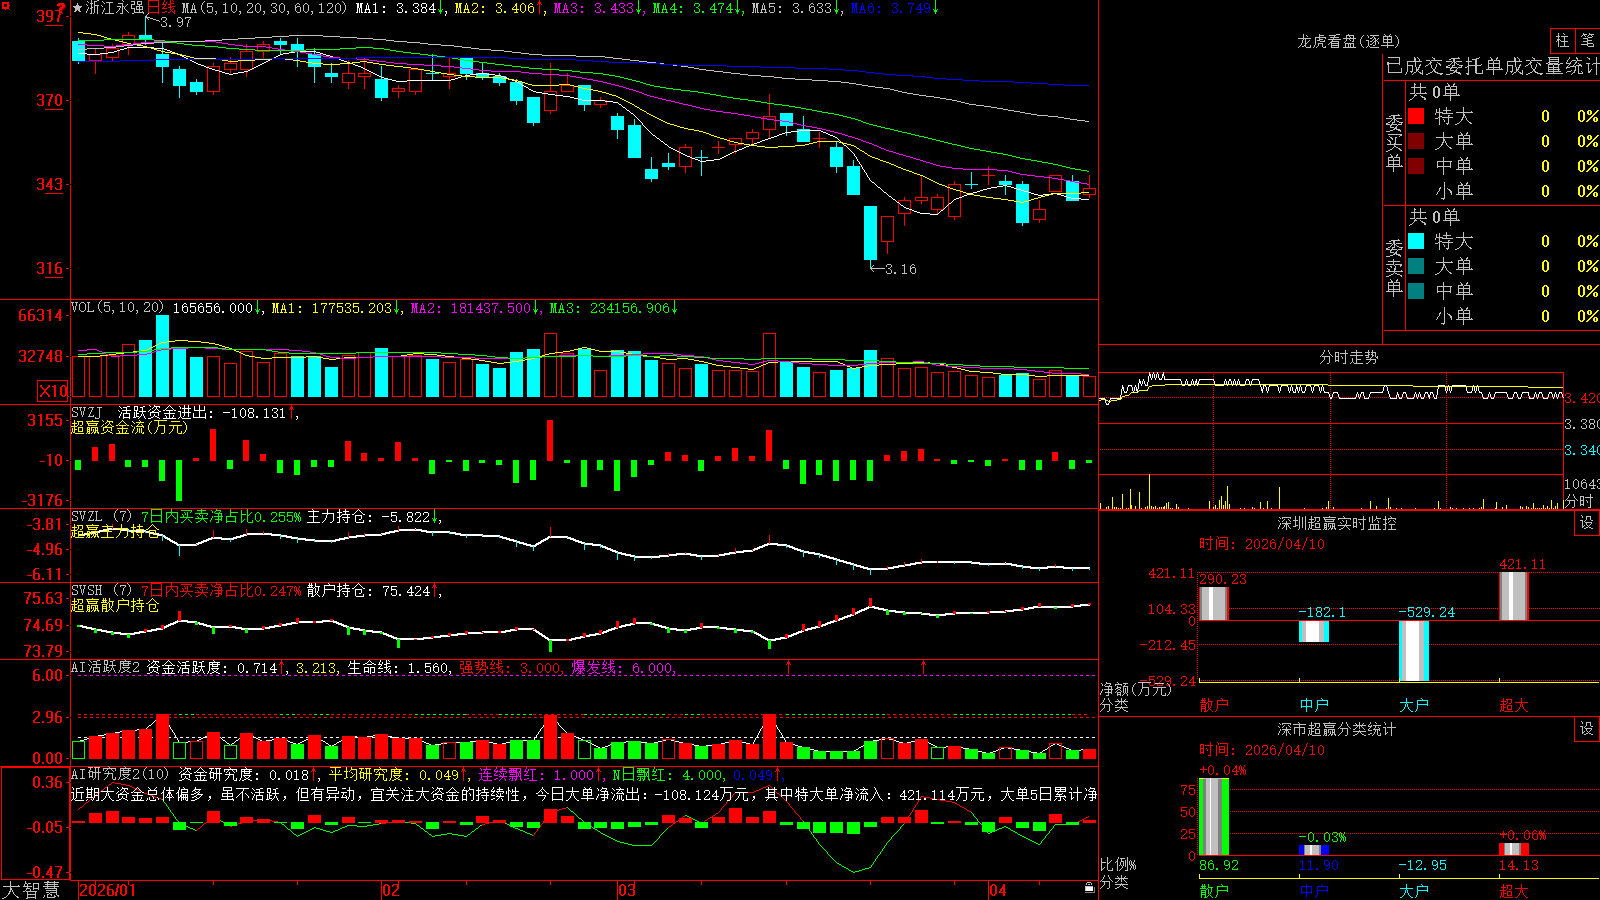Jump to the 2026/01 timeline marker
This screenshot has height=900, width=1600.
coord(107,890)
